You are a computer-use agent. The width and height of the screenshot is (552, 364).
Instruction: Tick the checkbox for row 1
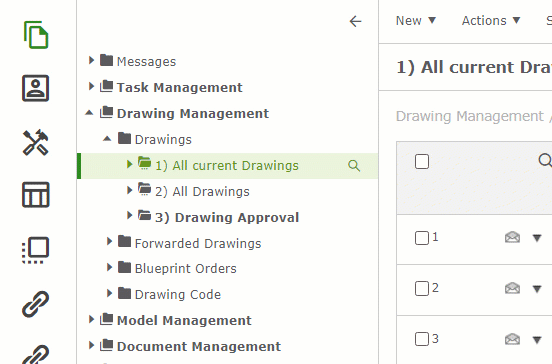(422, 238)
